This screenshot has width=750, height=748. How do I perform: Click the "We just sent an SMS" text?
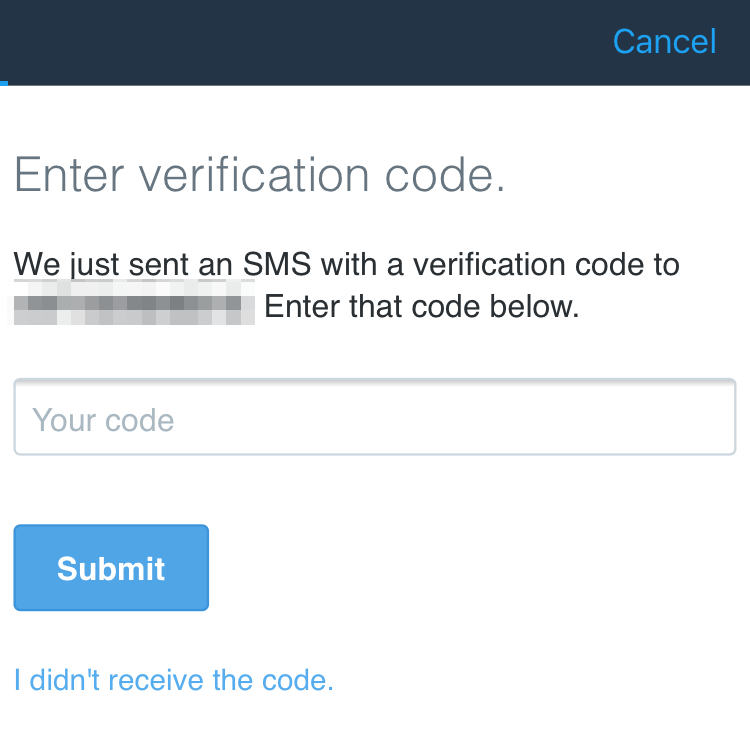click(125, 266)
